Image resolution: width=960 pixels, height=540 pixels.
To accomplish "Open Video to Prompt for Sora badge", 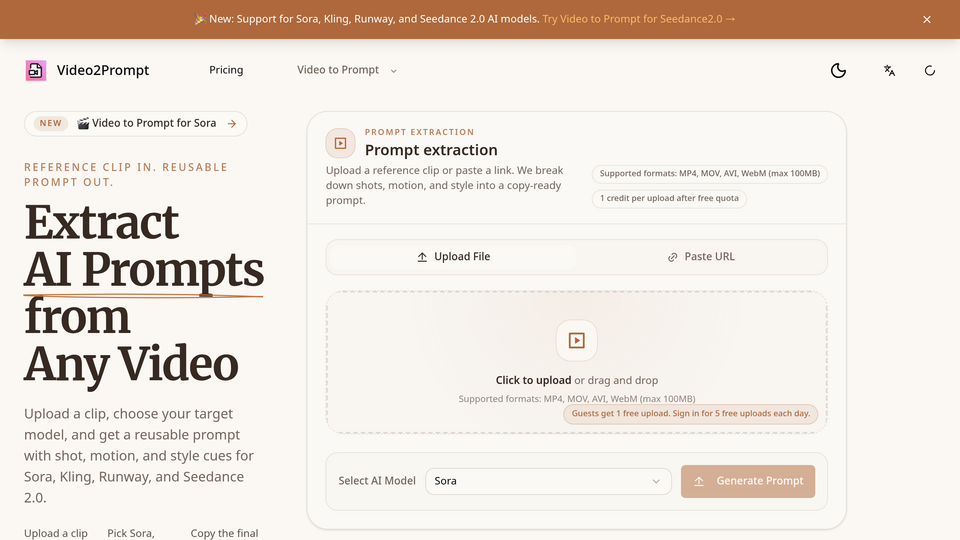I will coord(136,124).
